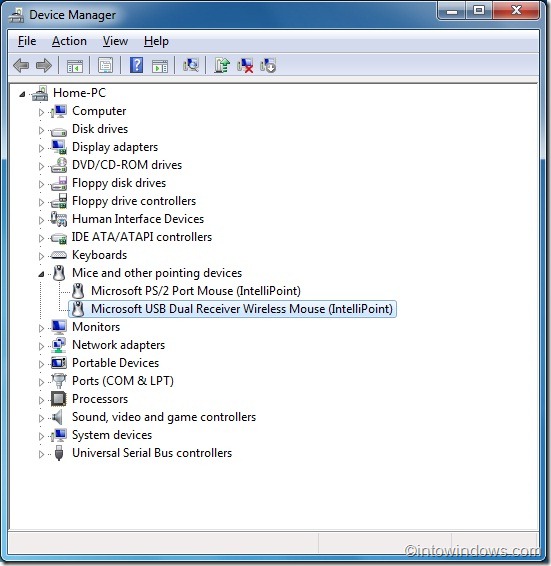
Task: Click Update Driver Software toolbar icon
Action: coord(222,65)
